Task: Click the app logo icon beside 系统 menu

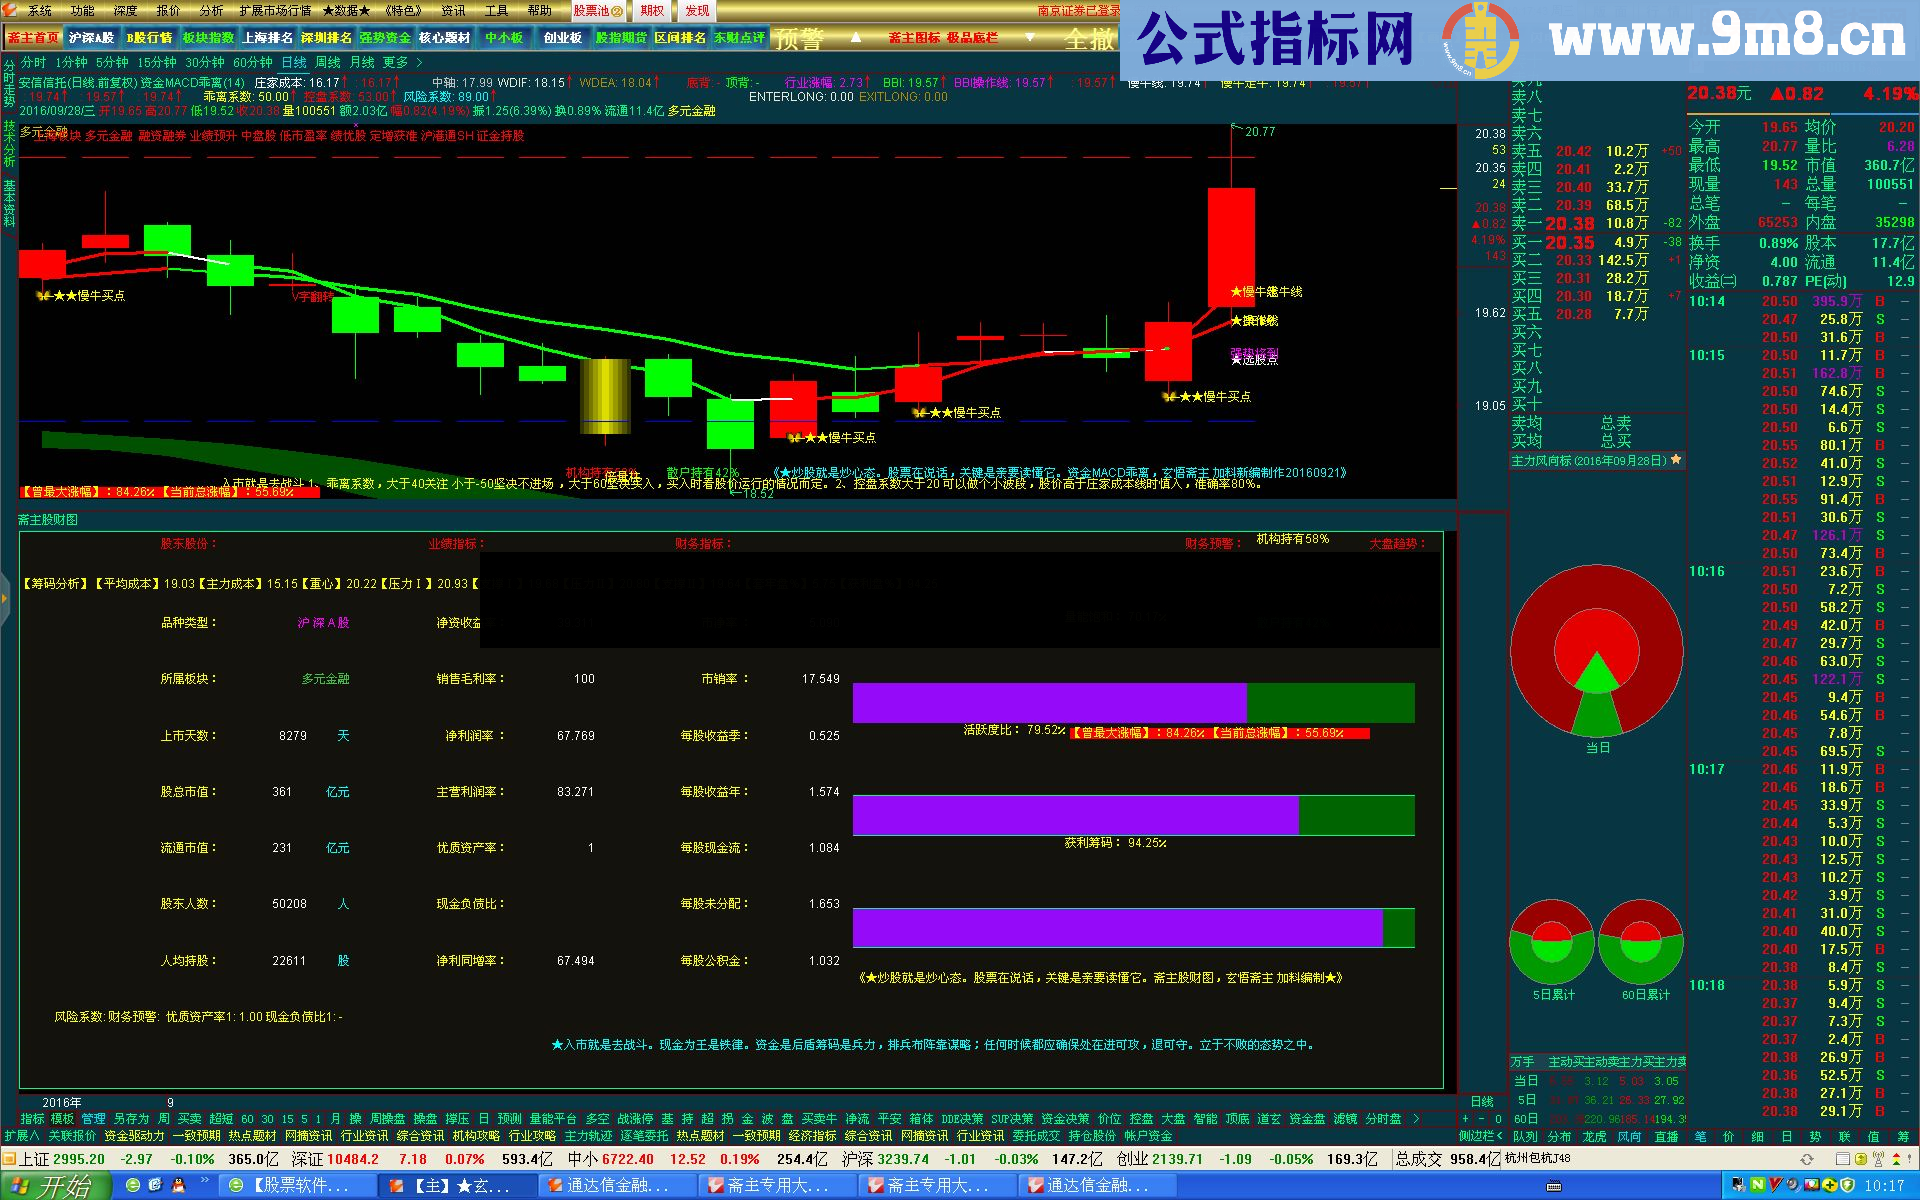Action: (10, 10)
